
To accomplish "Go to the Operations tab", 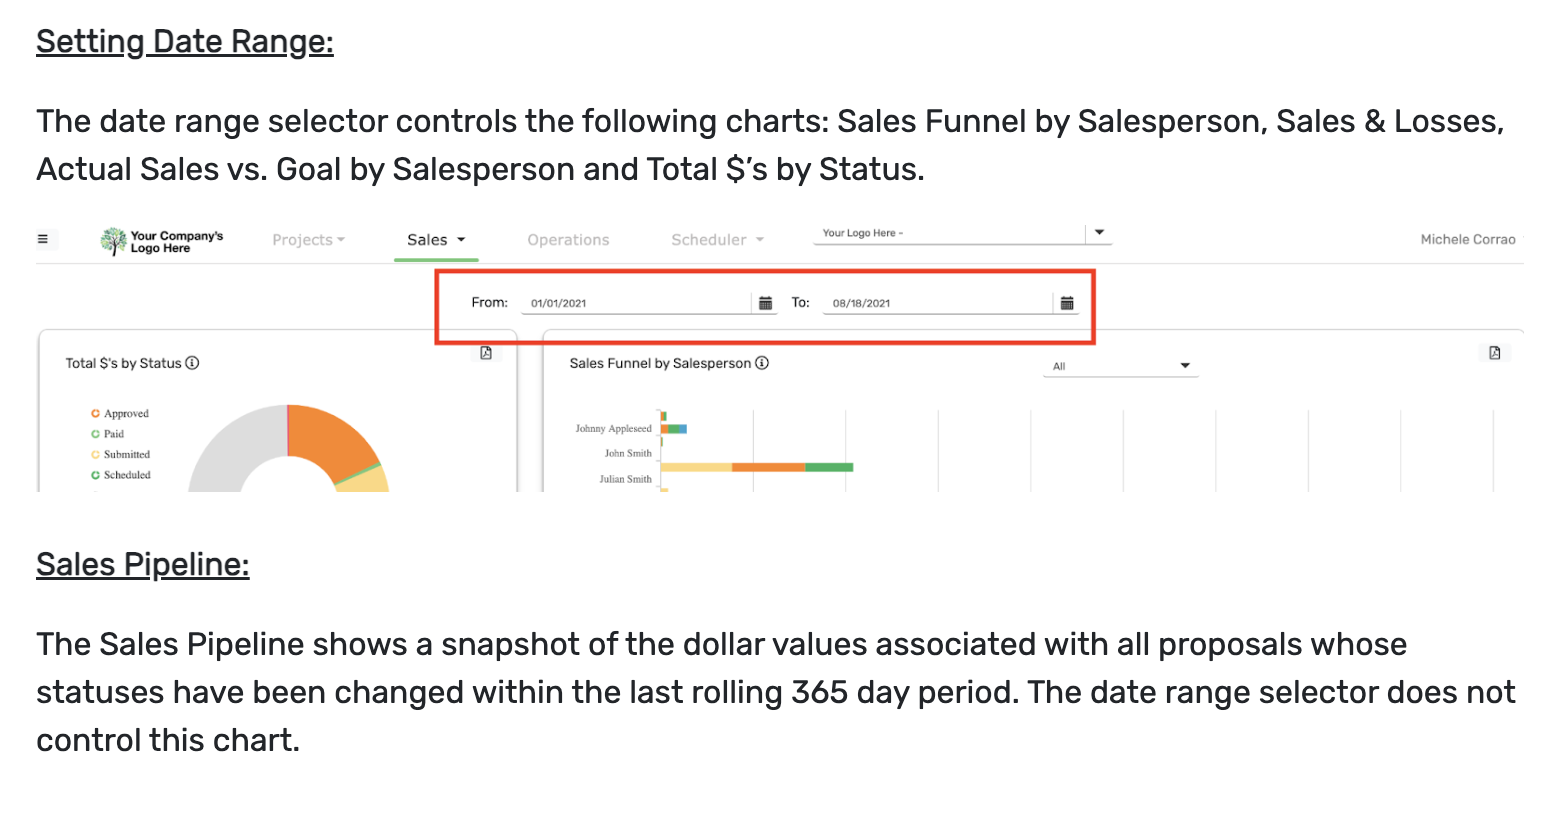I will pos(568,240).
